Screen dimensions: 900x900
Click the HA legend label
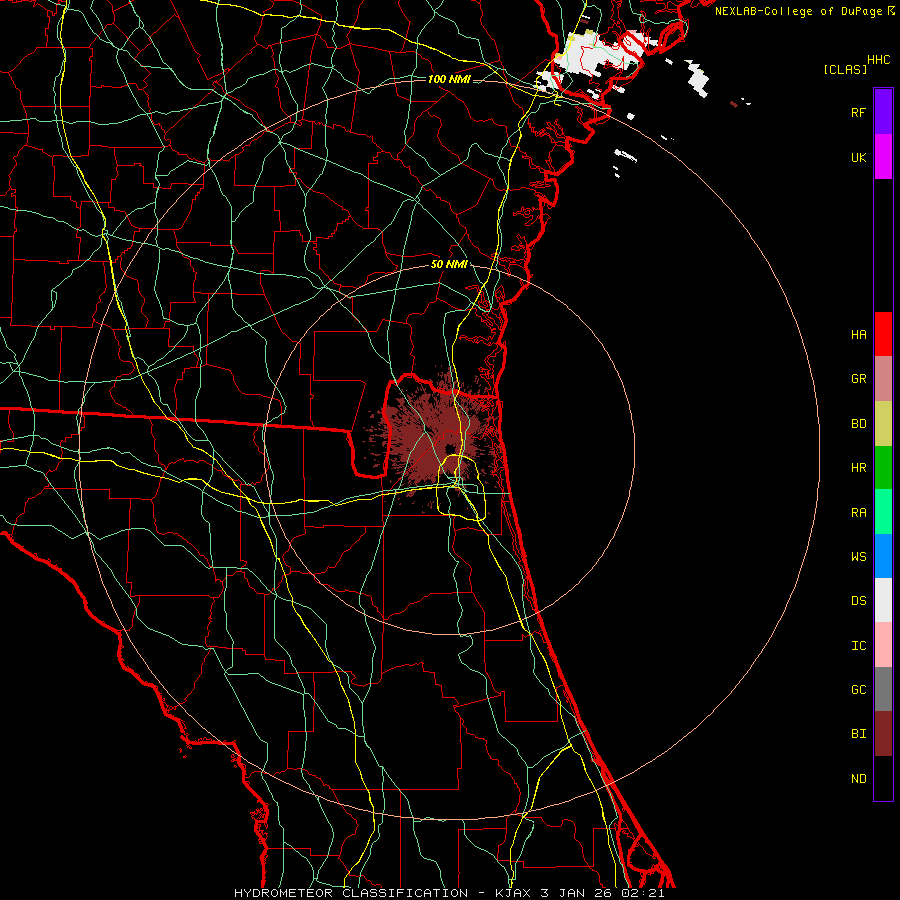(858, 335)
